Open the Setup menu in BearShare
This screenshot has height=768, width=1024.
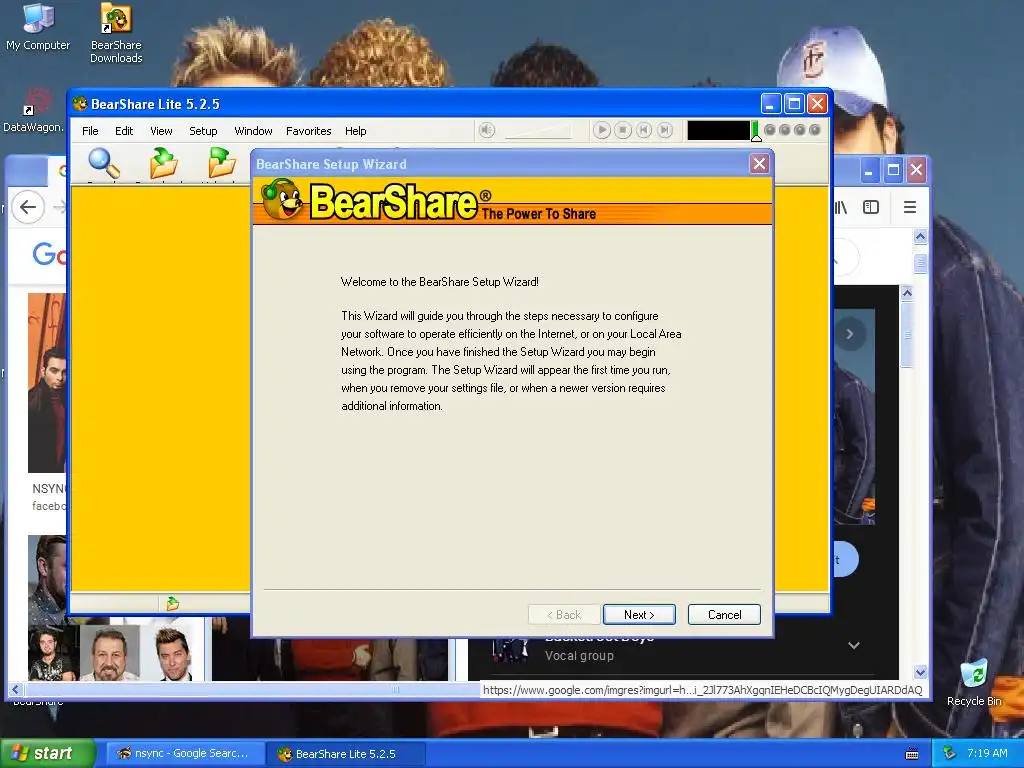[x=203, y=131]
